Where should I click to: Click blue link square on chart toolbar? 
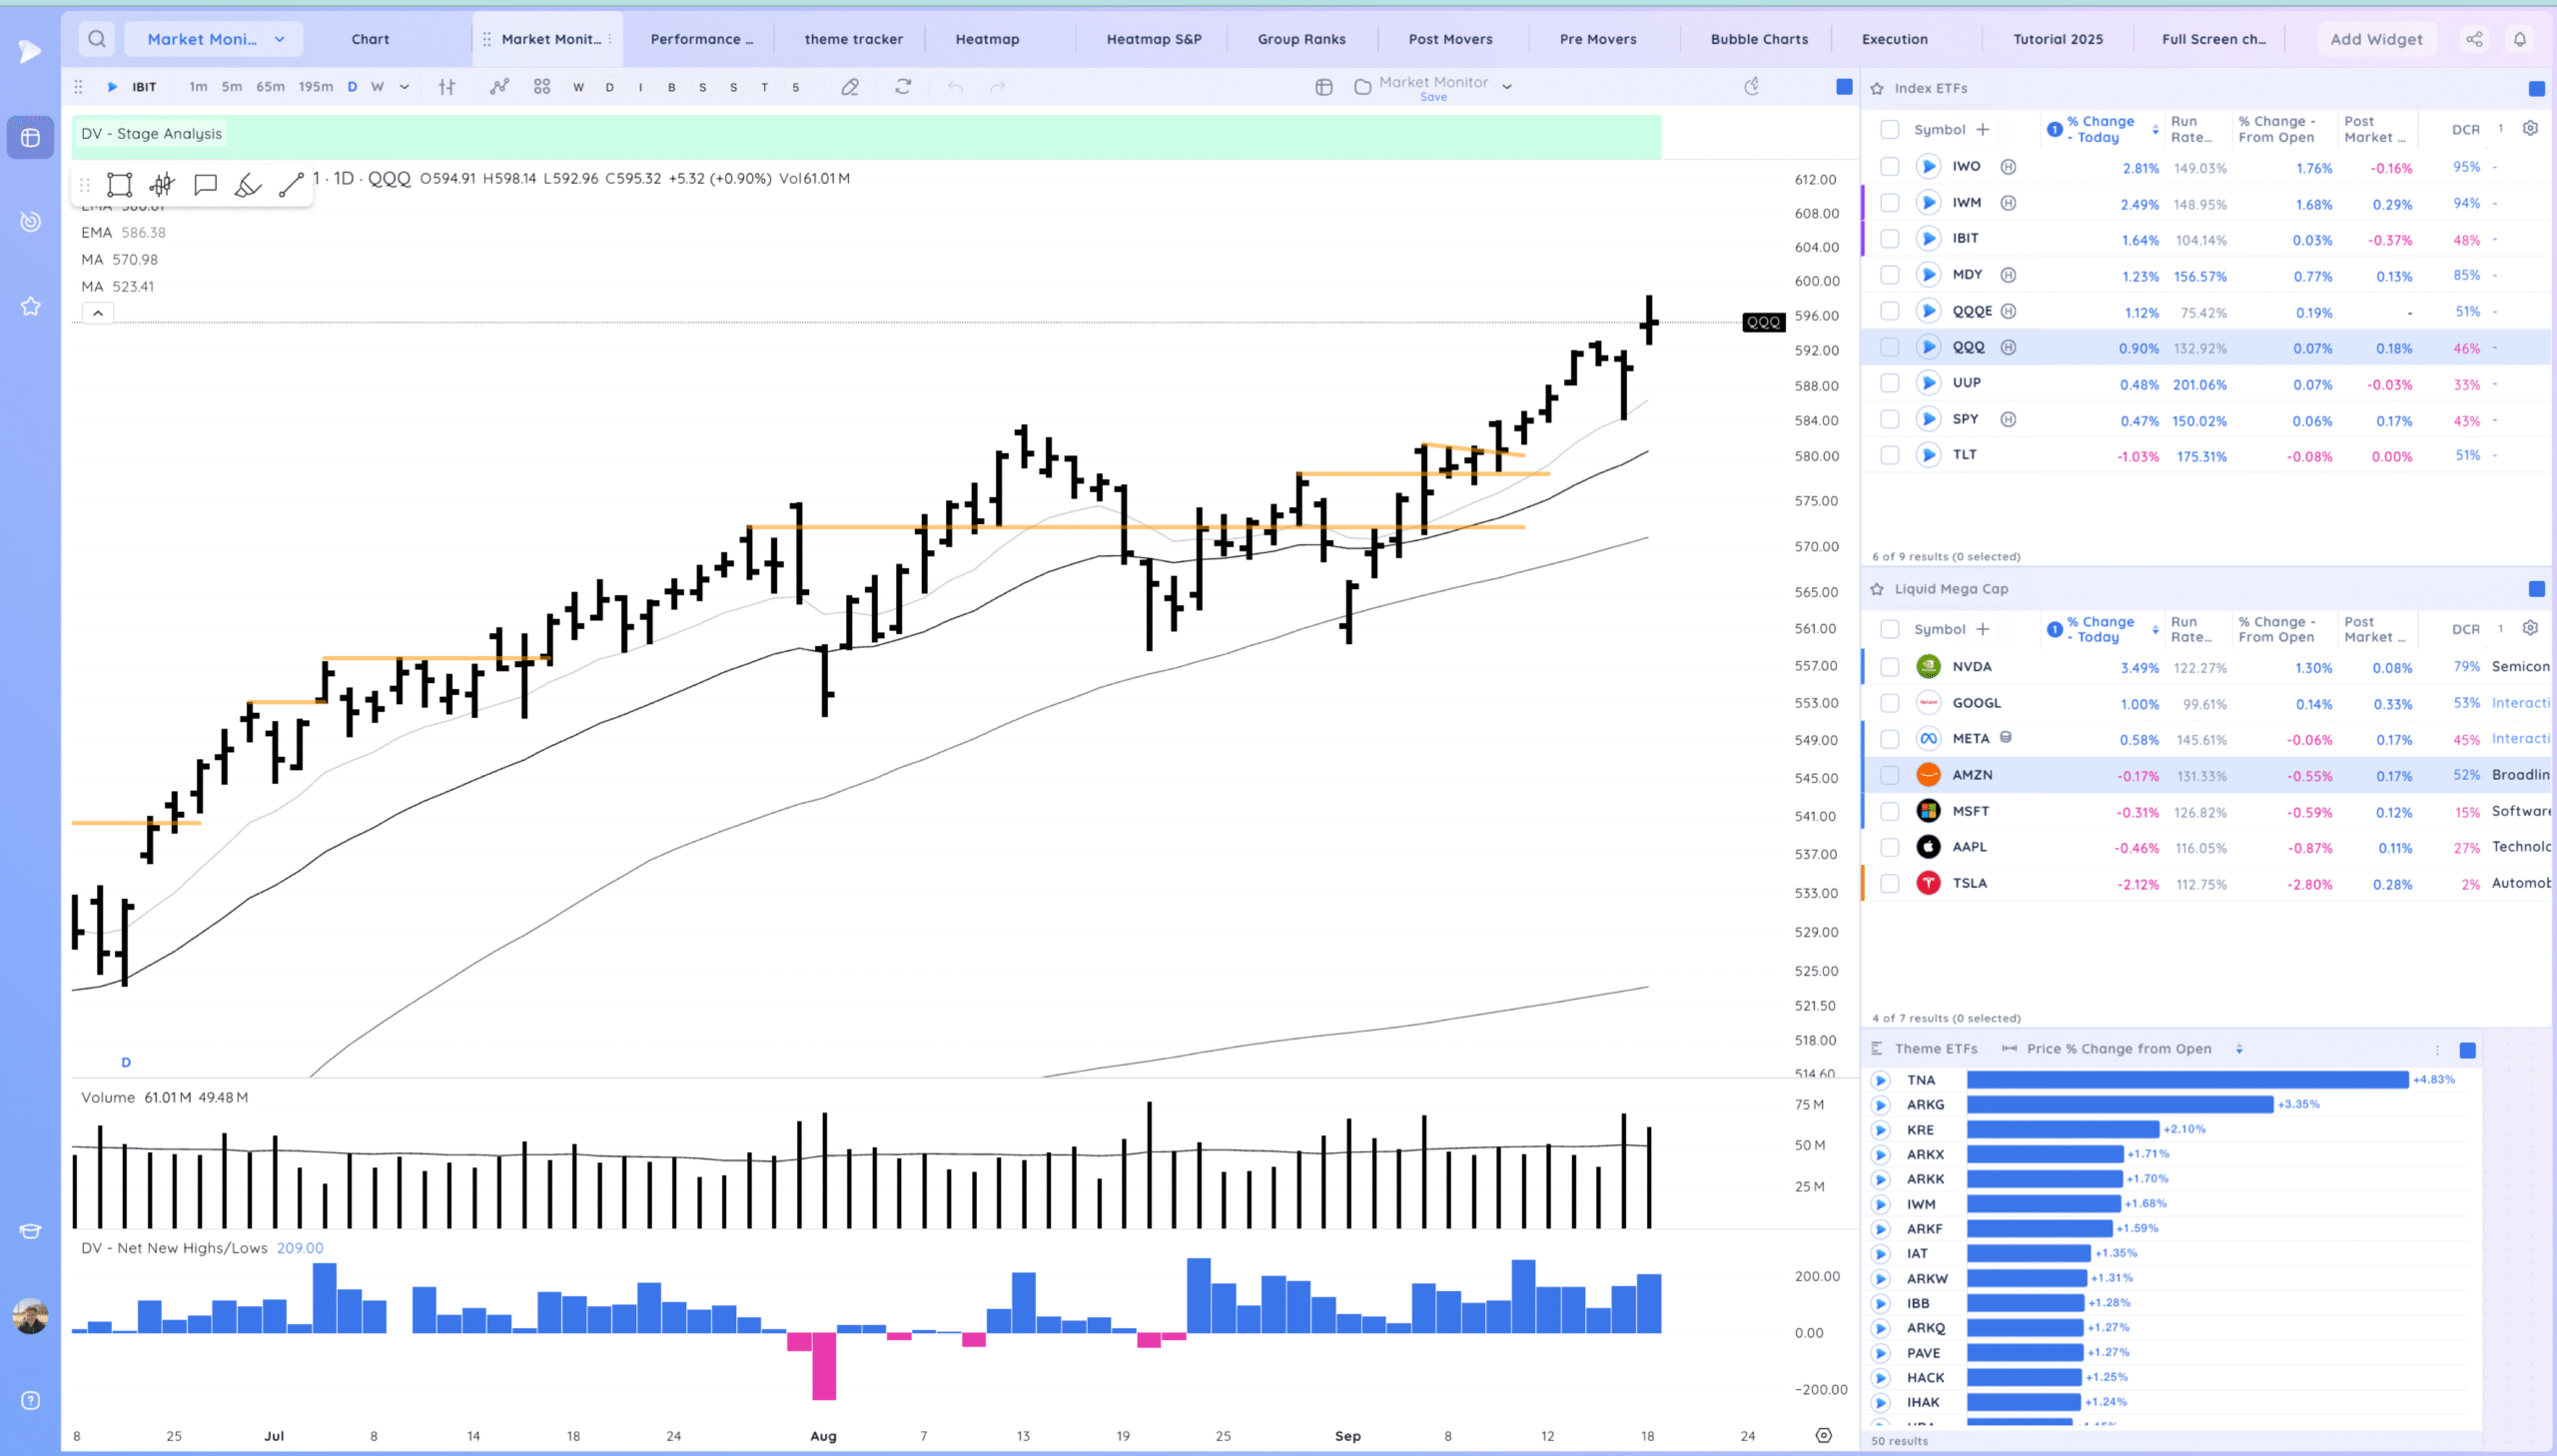coord(1844,87)
